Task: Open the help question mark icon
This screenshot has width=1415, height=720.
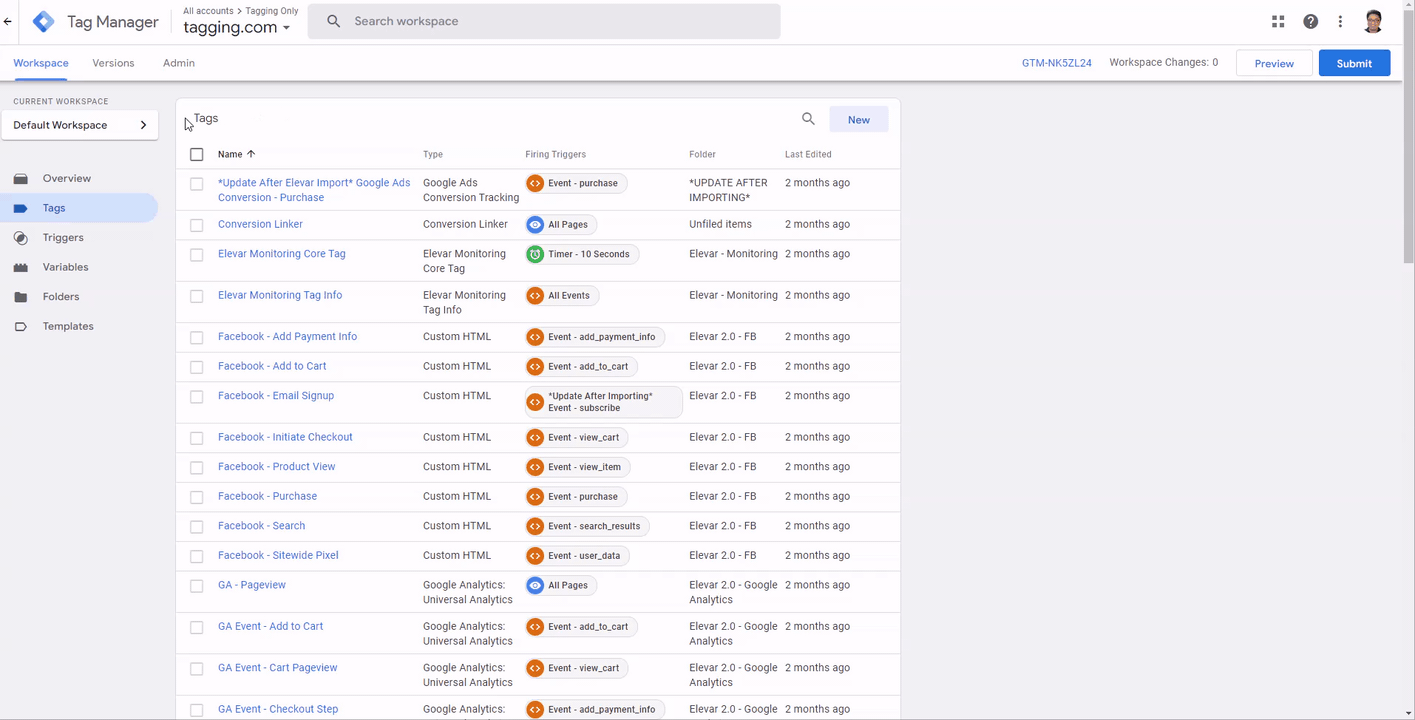Action: (1310, 21)
